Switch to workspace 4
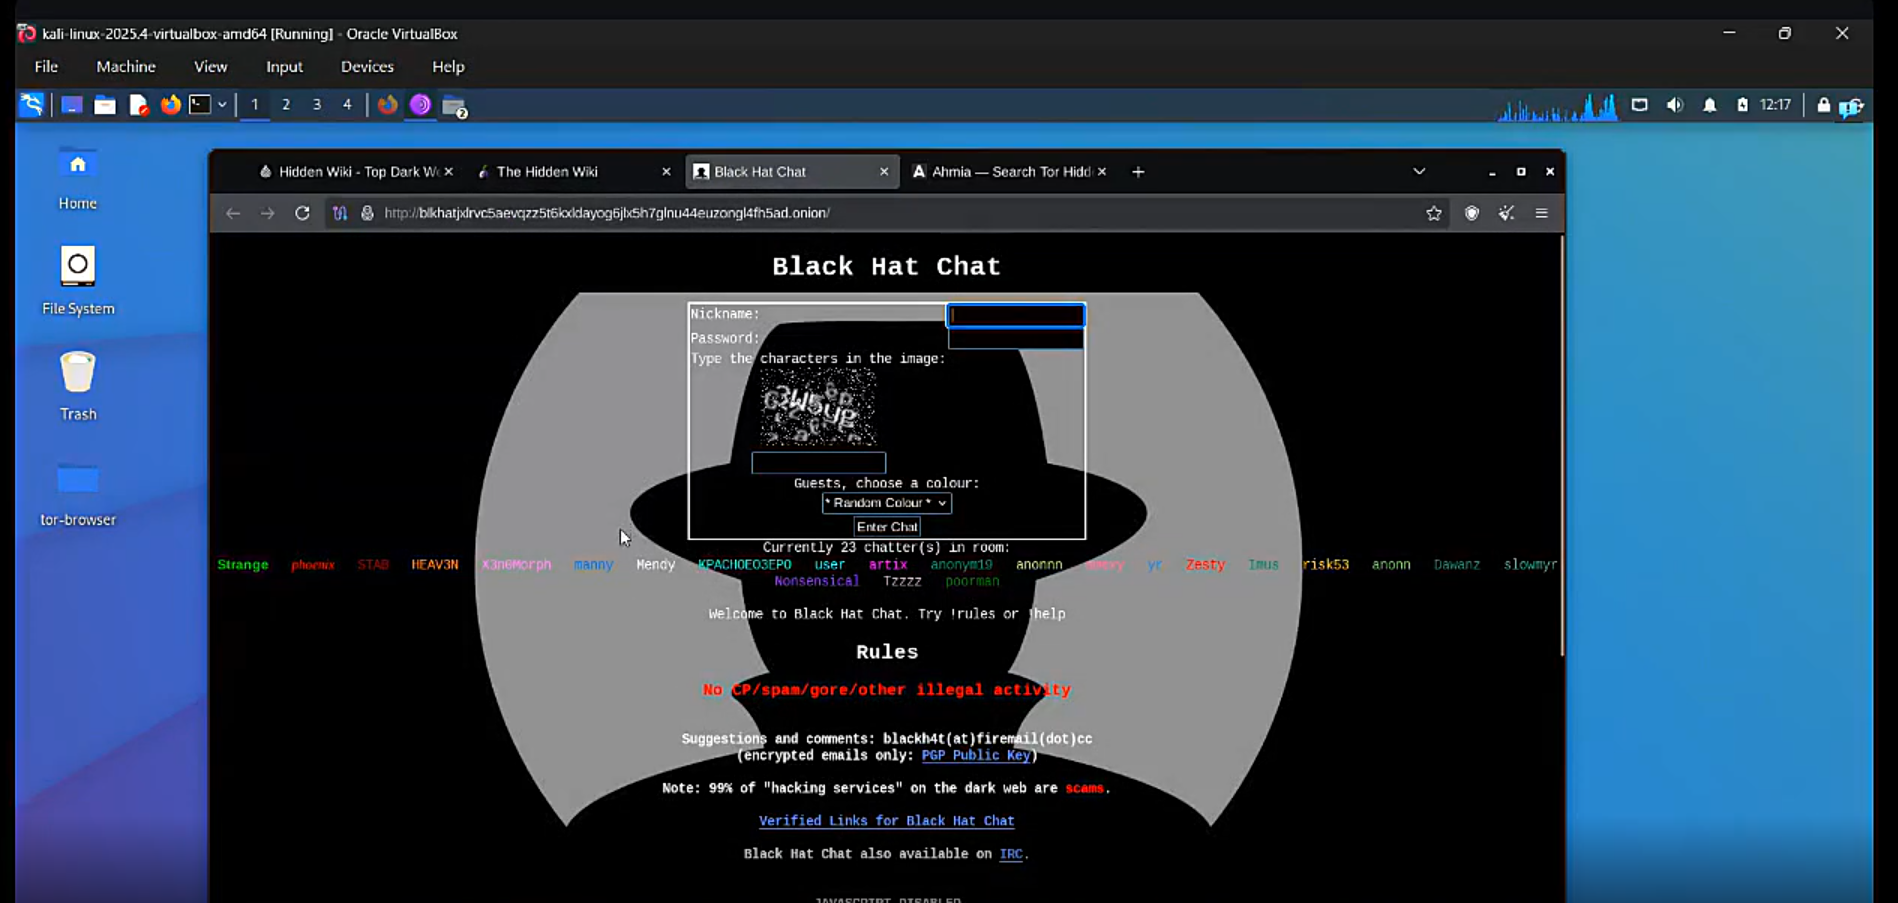Screen dimensions: 1898x903 (347, 104)
